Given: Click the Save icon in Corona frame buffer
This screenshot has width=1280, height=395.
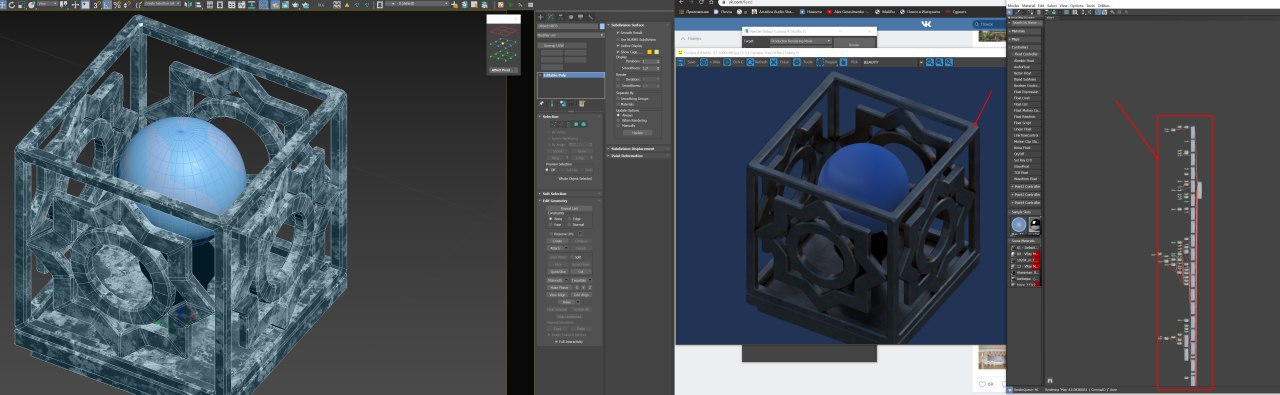Looking at the screenshot, I should (681, 62).
